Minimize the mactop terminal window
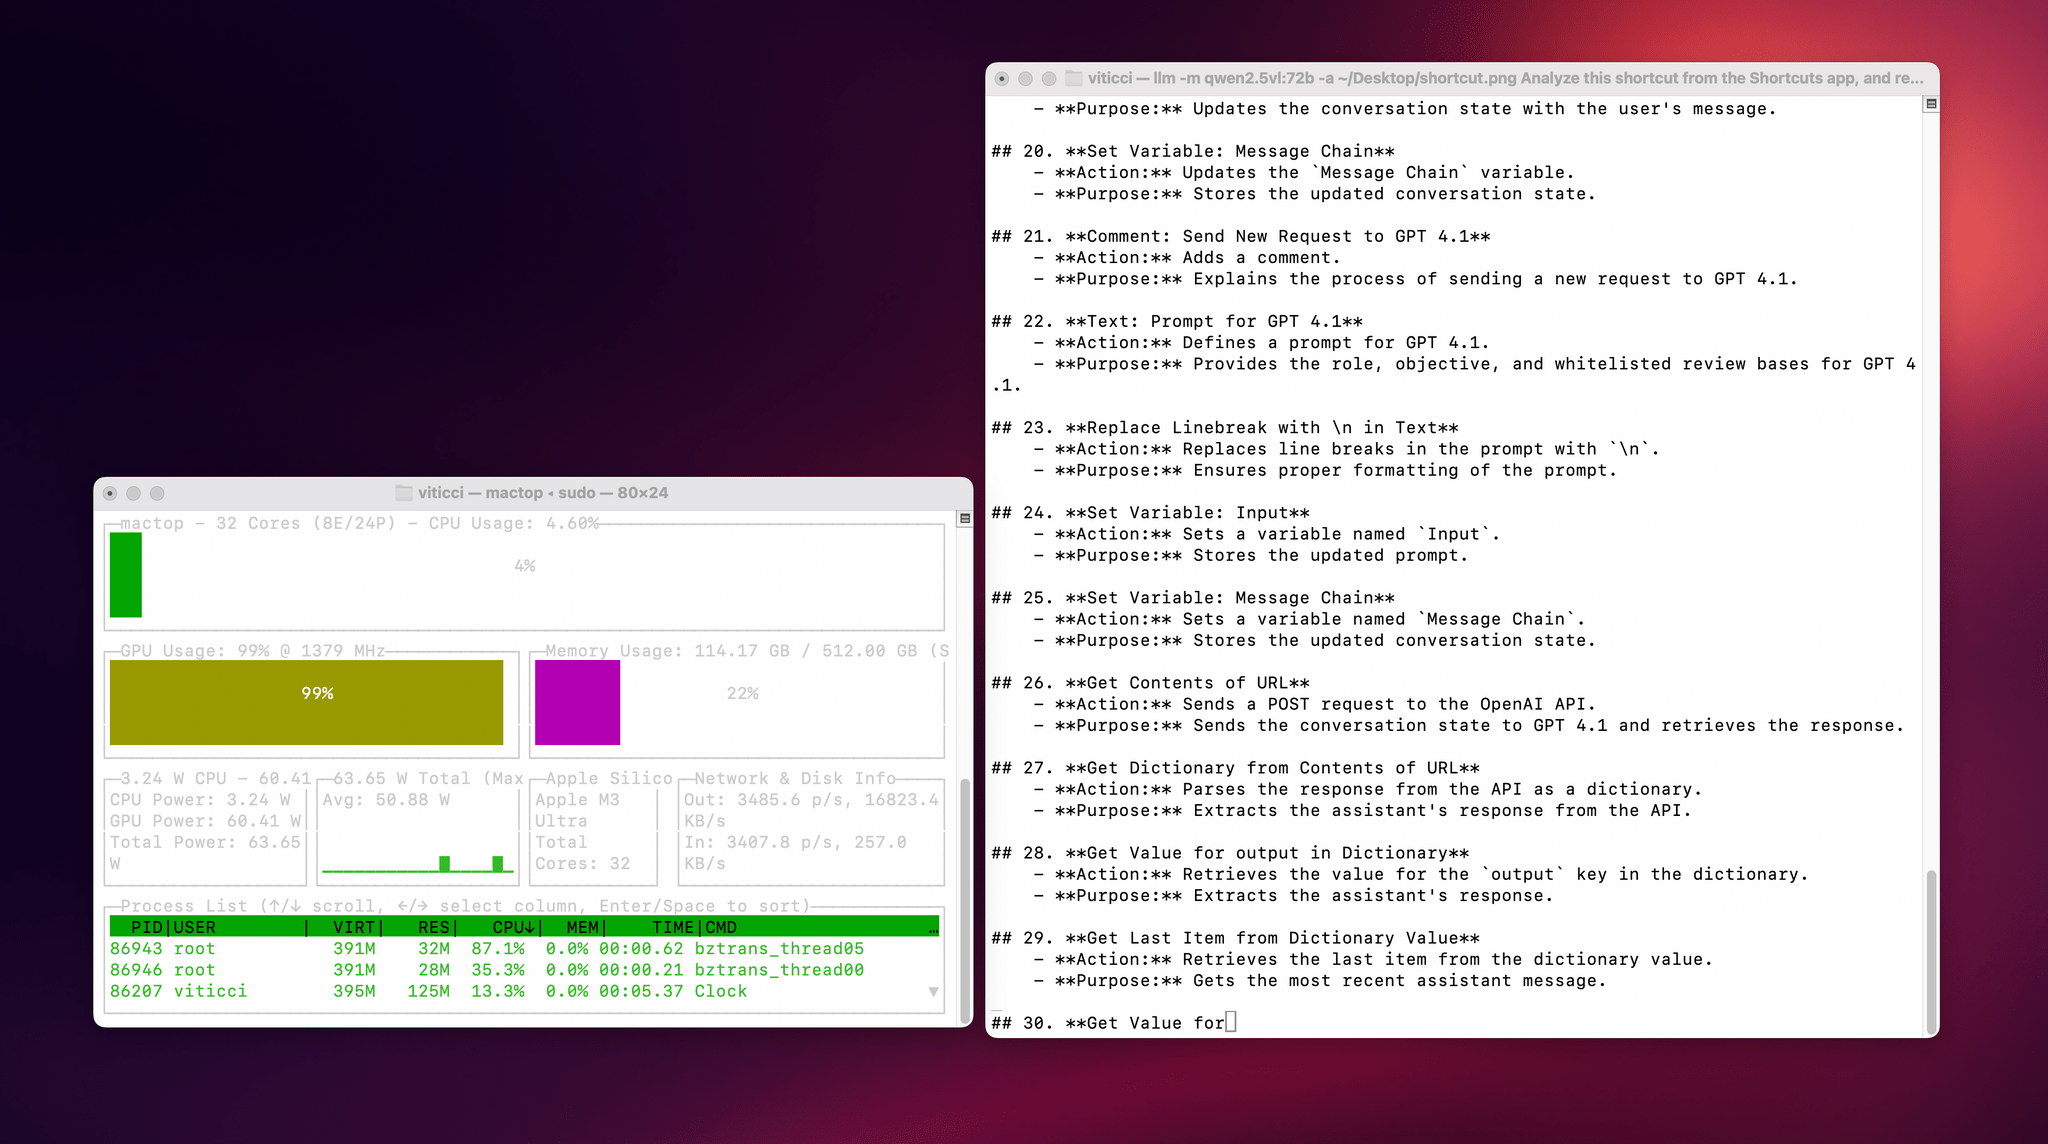This screenshot has width=2048, height=1144. (134, 493)
